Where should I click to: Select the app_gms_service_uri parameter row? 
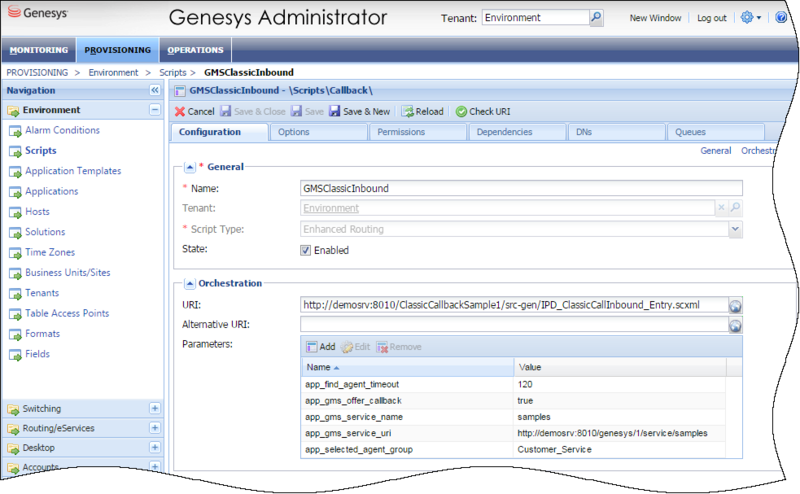(513, 433)
